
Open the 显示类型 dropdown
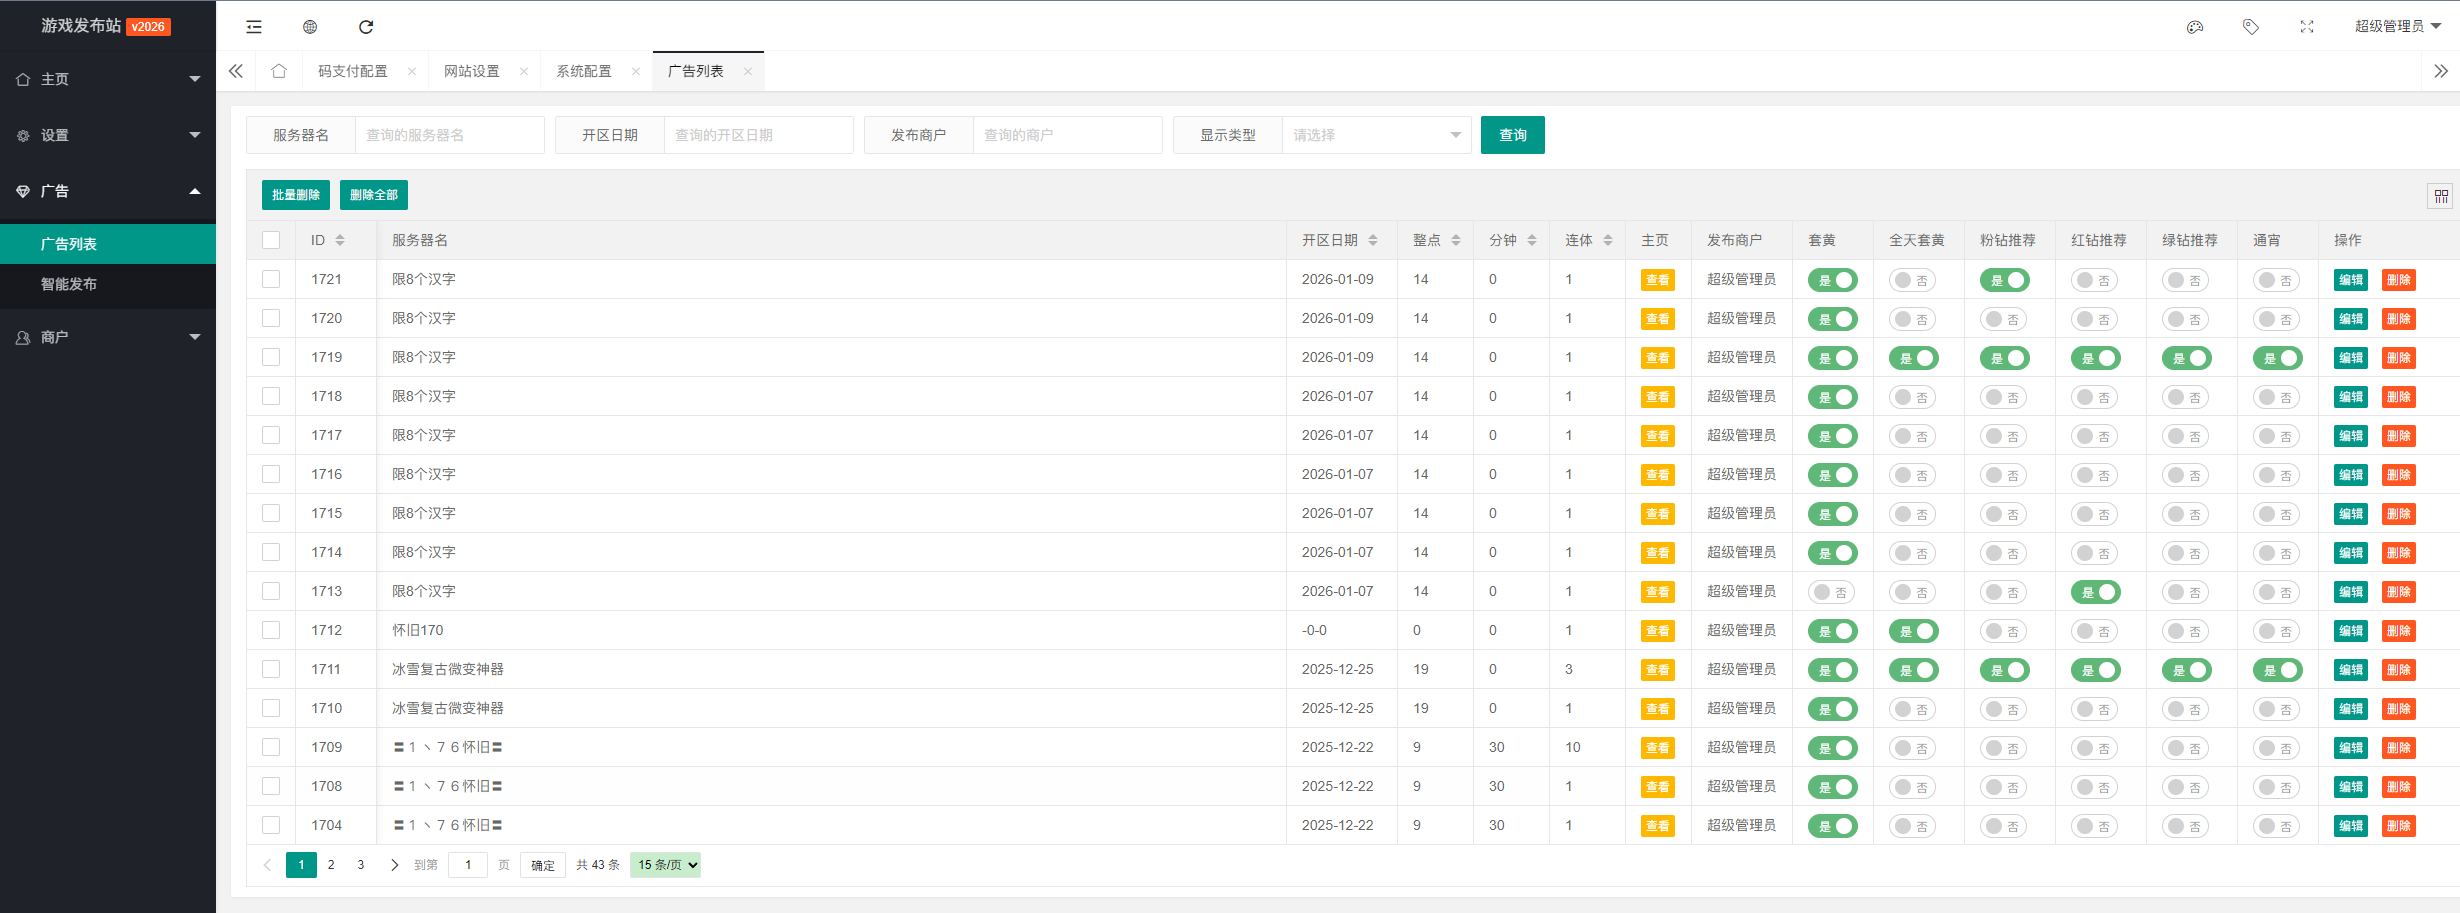click(x=1375, y=135)
